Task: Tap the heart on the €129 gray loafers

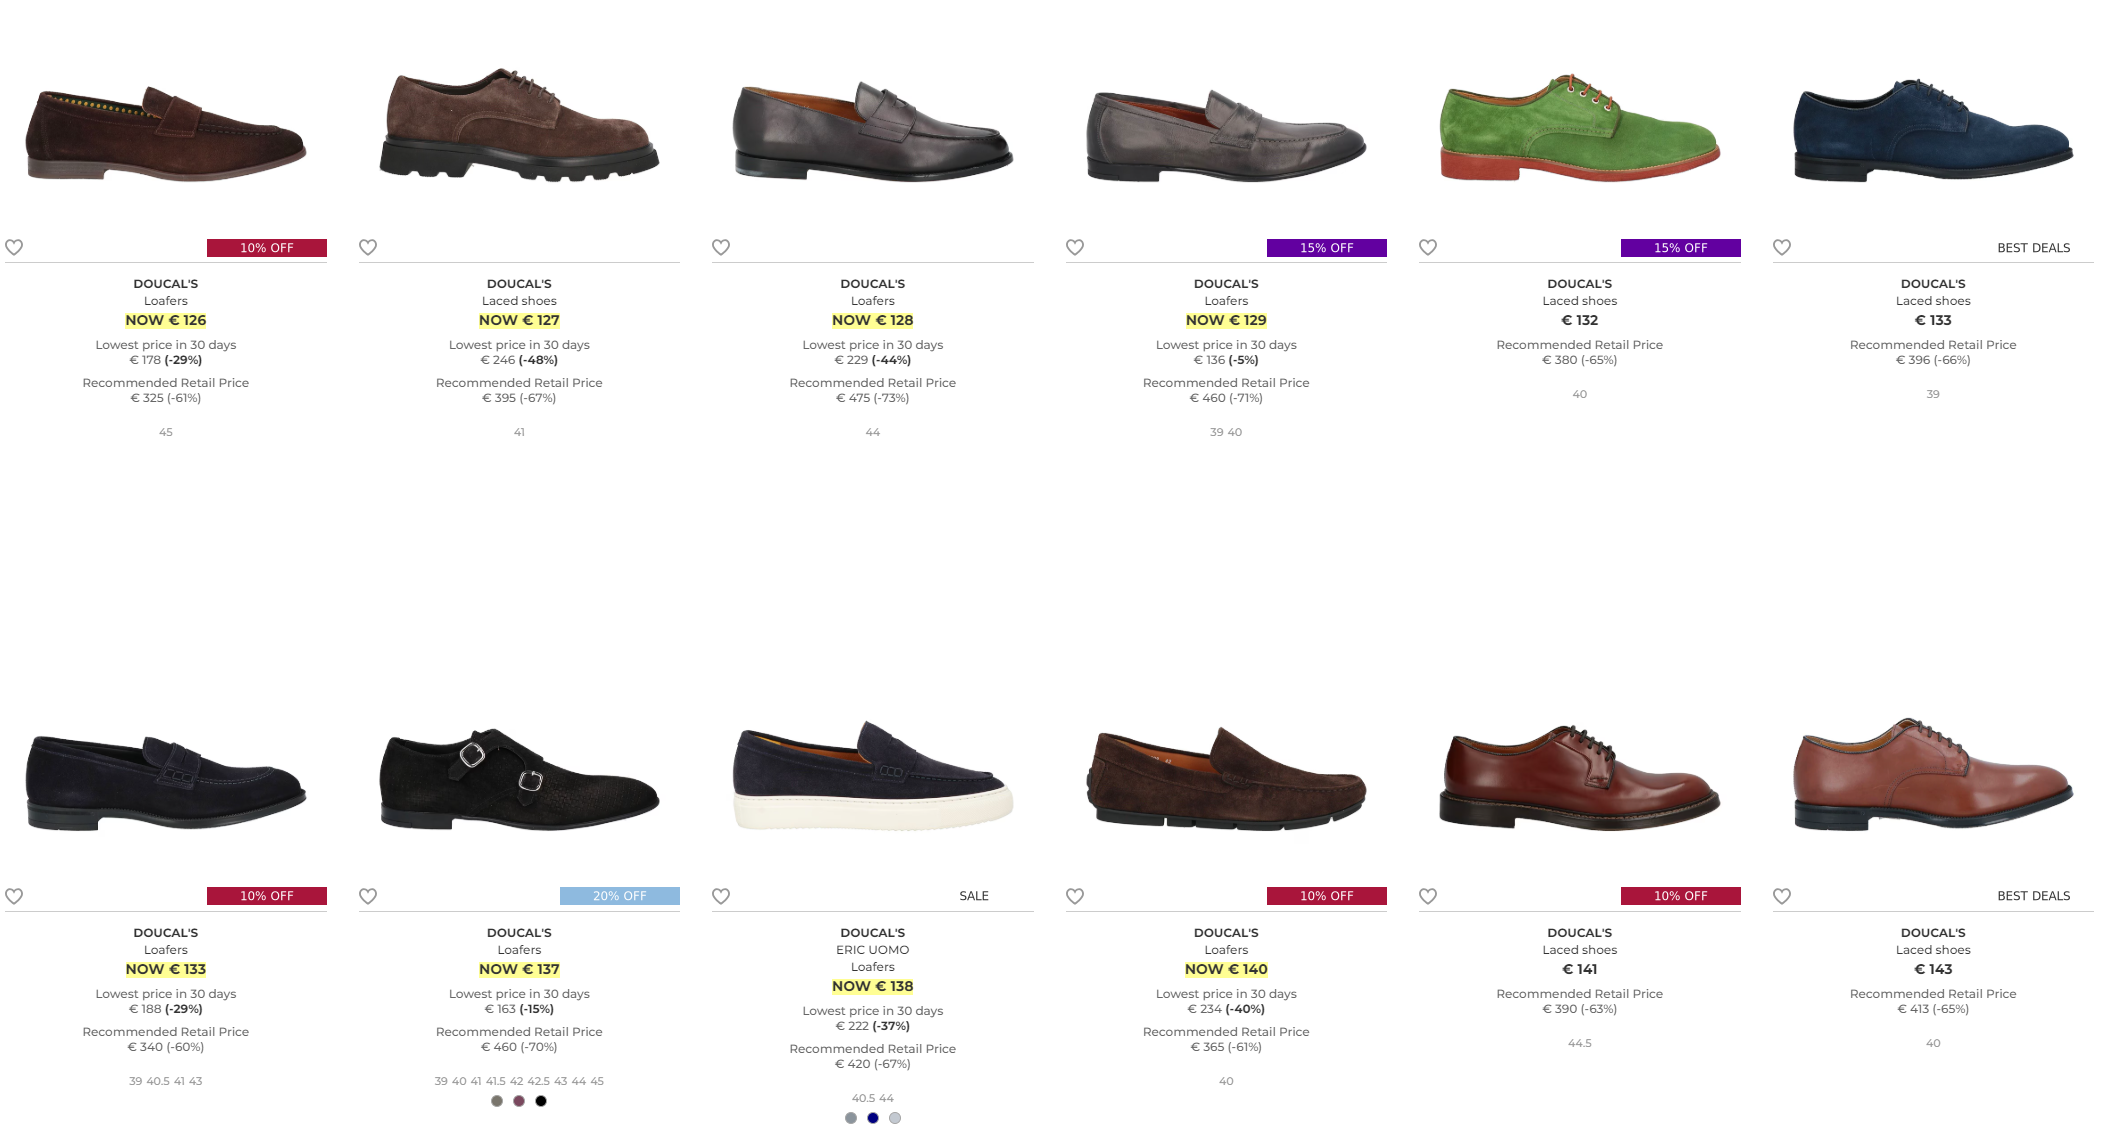Action: pos(1075,247)
